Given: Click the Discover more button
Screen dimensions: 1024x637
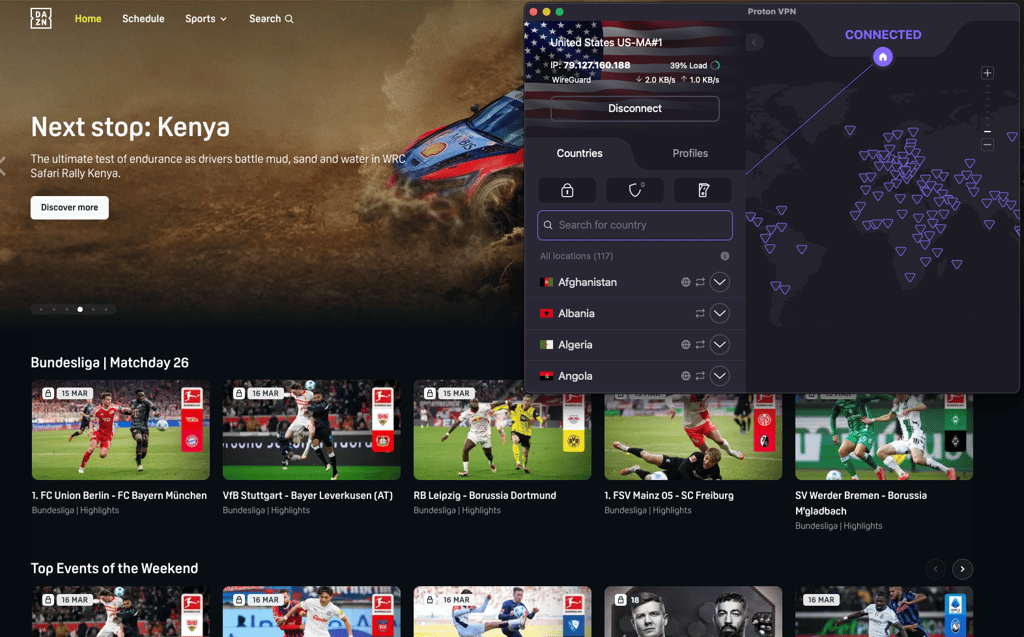Looking at the screenshot, I should click(69, 208).
